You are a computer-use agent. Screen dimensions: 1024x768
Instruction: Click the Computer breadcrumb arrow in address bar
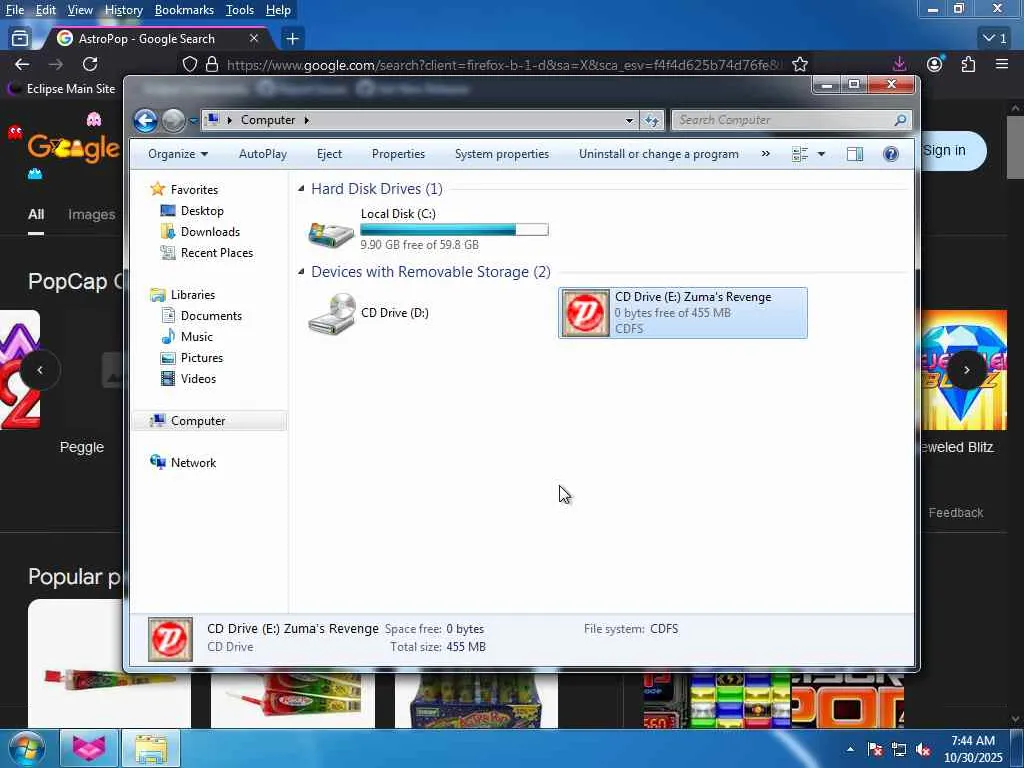click(x=306, y=120)
